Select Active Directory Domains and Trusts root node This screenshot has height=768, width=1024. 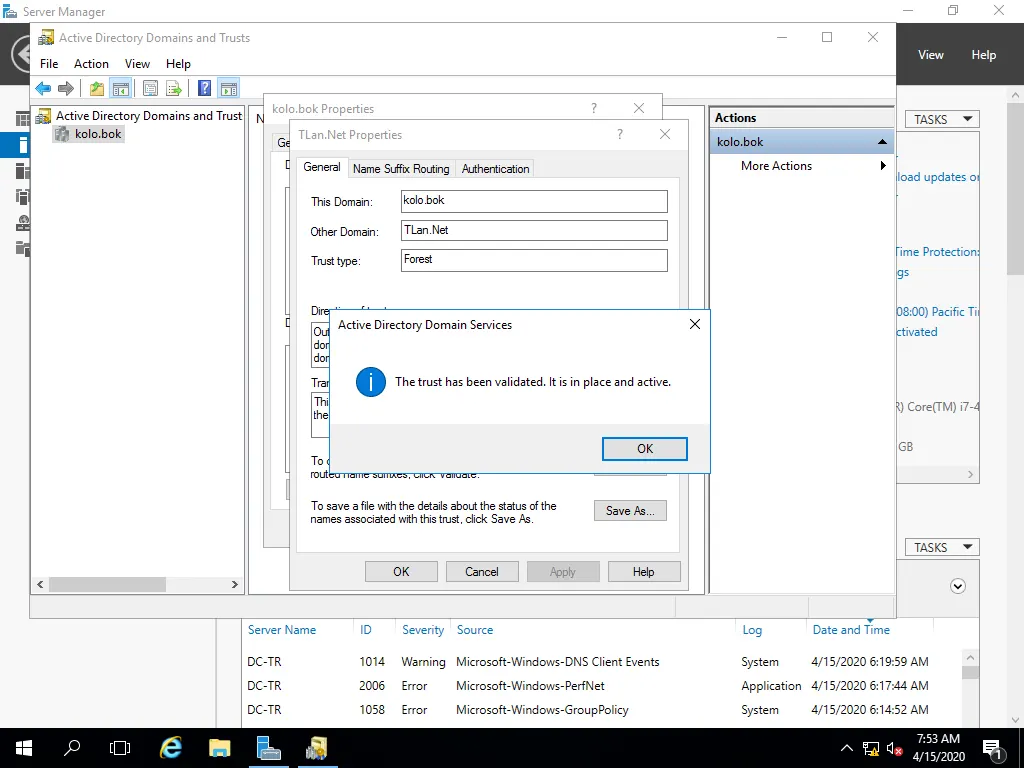(x=149, y=116)
